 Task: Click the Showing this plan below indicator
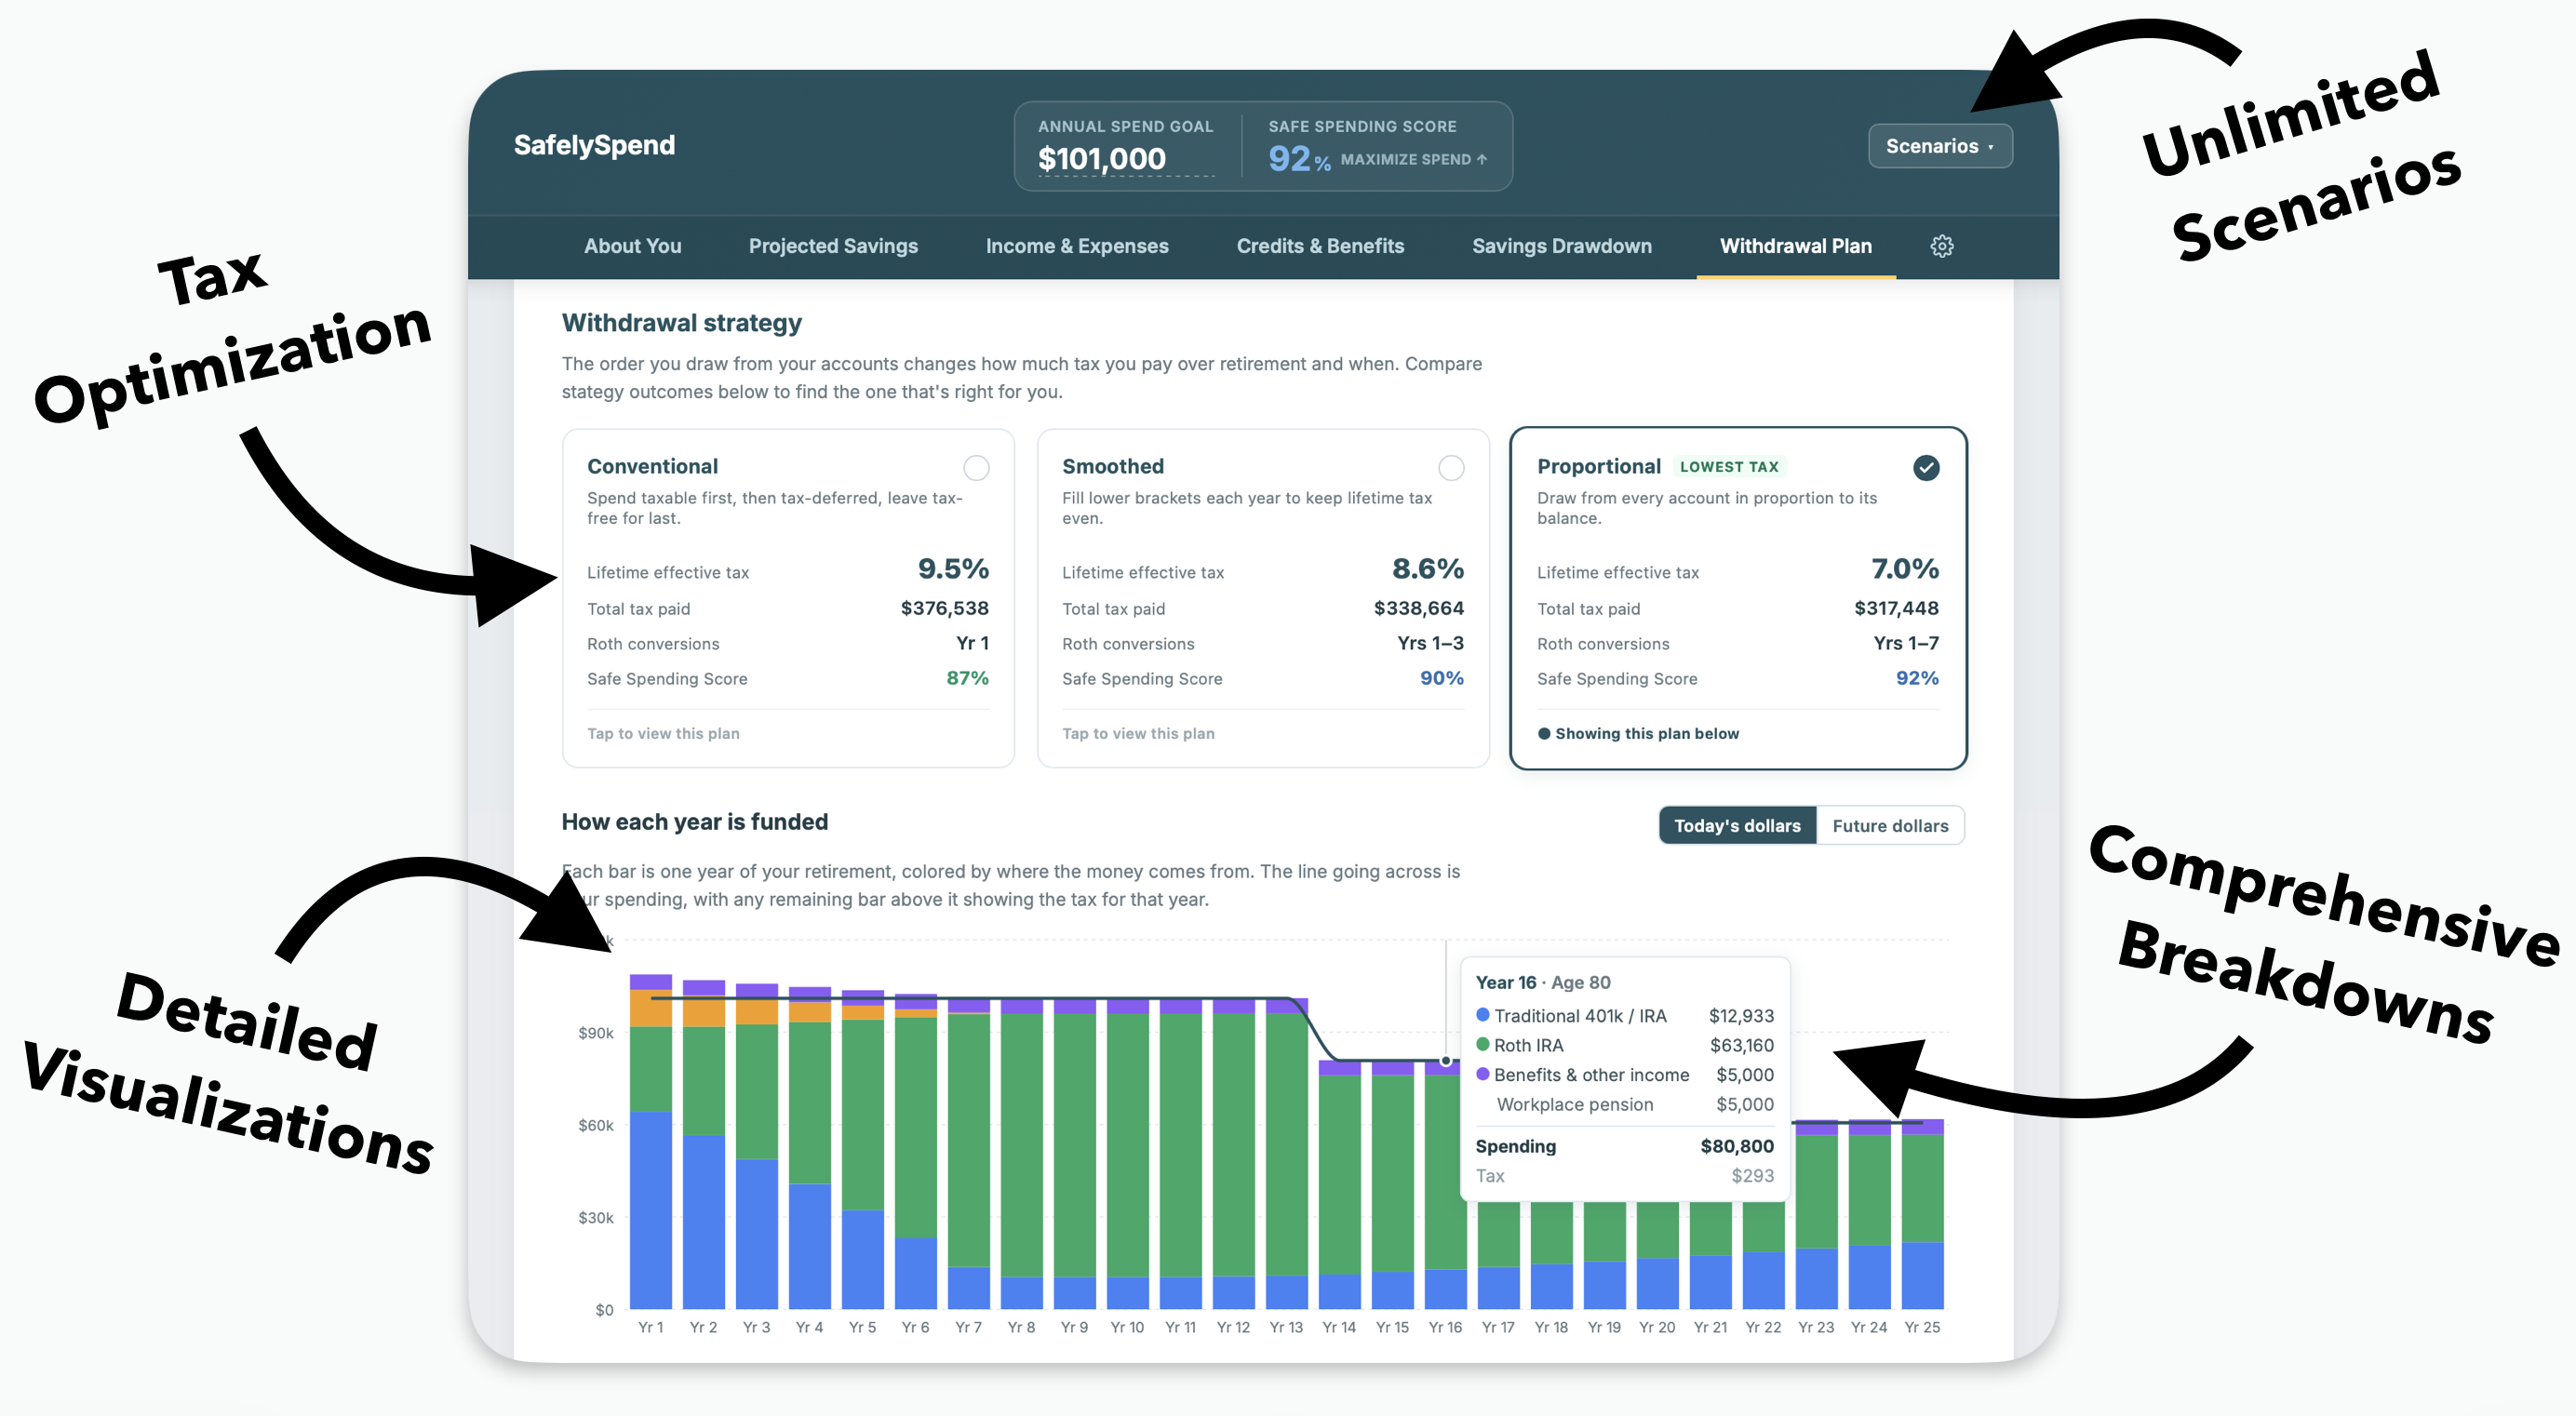click(x=1638, y=734)
